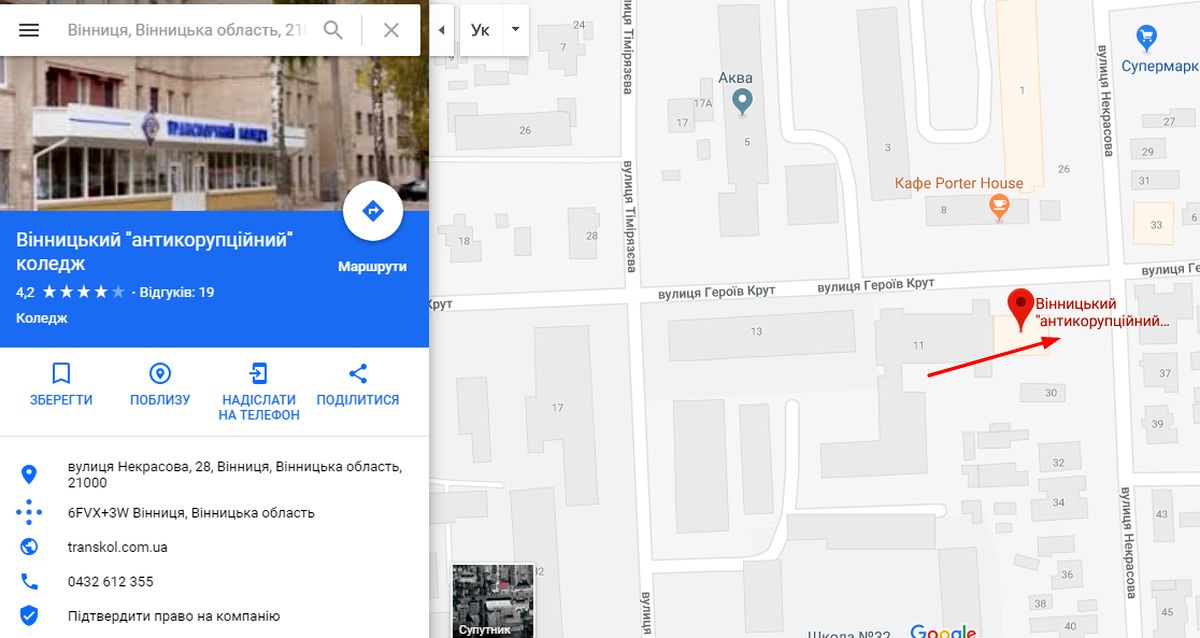Clear search with the X icon
The image size is (1200, 638).
pos(391,30)
